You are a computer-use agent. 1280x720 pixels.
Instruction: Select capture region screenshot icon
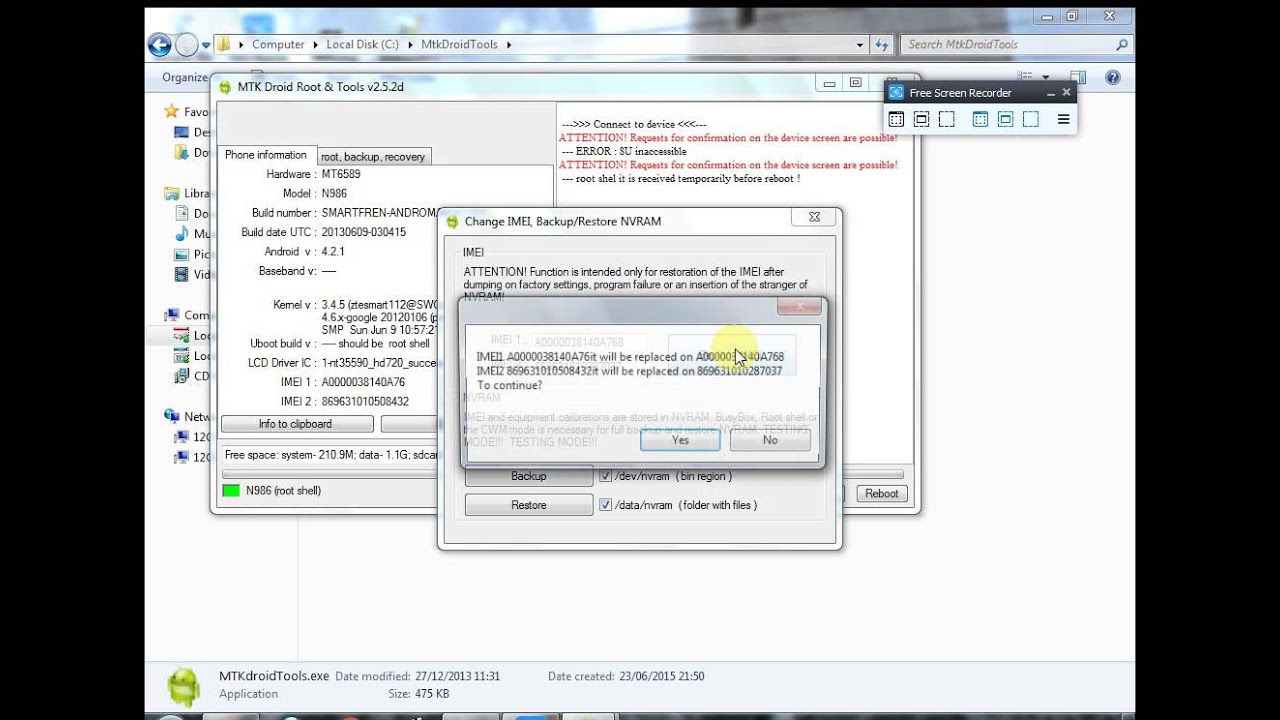tap(946, 119)
